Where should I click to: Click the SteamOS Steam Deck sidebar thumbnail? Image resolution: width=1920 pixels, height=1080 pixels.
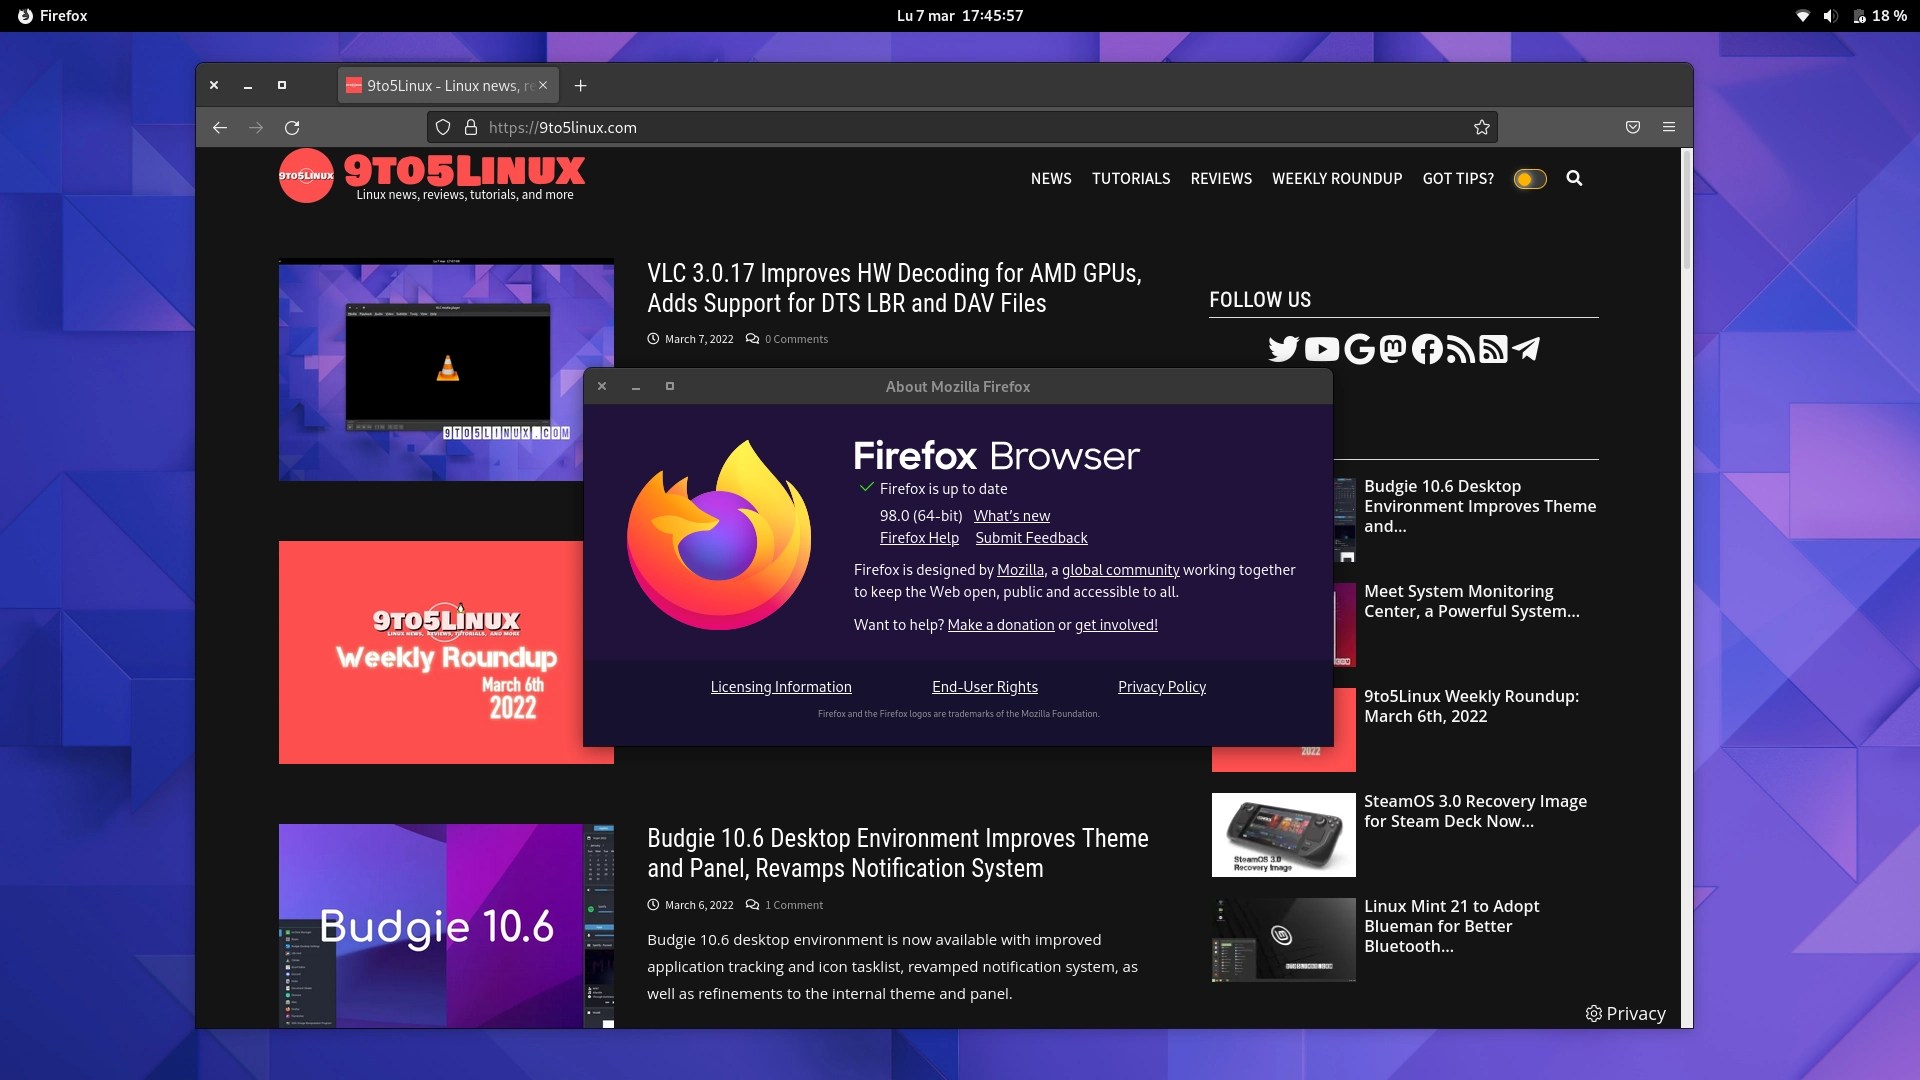pos(1283,835)
